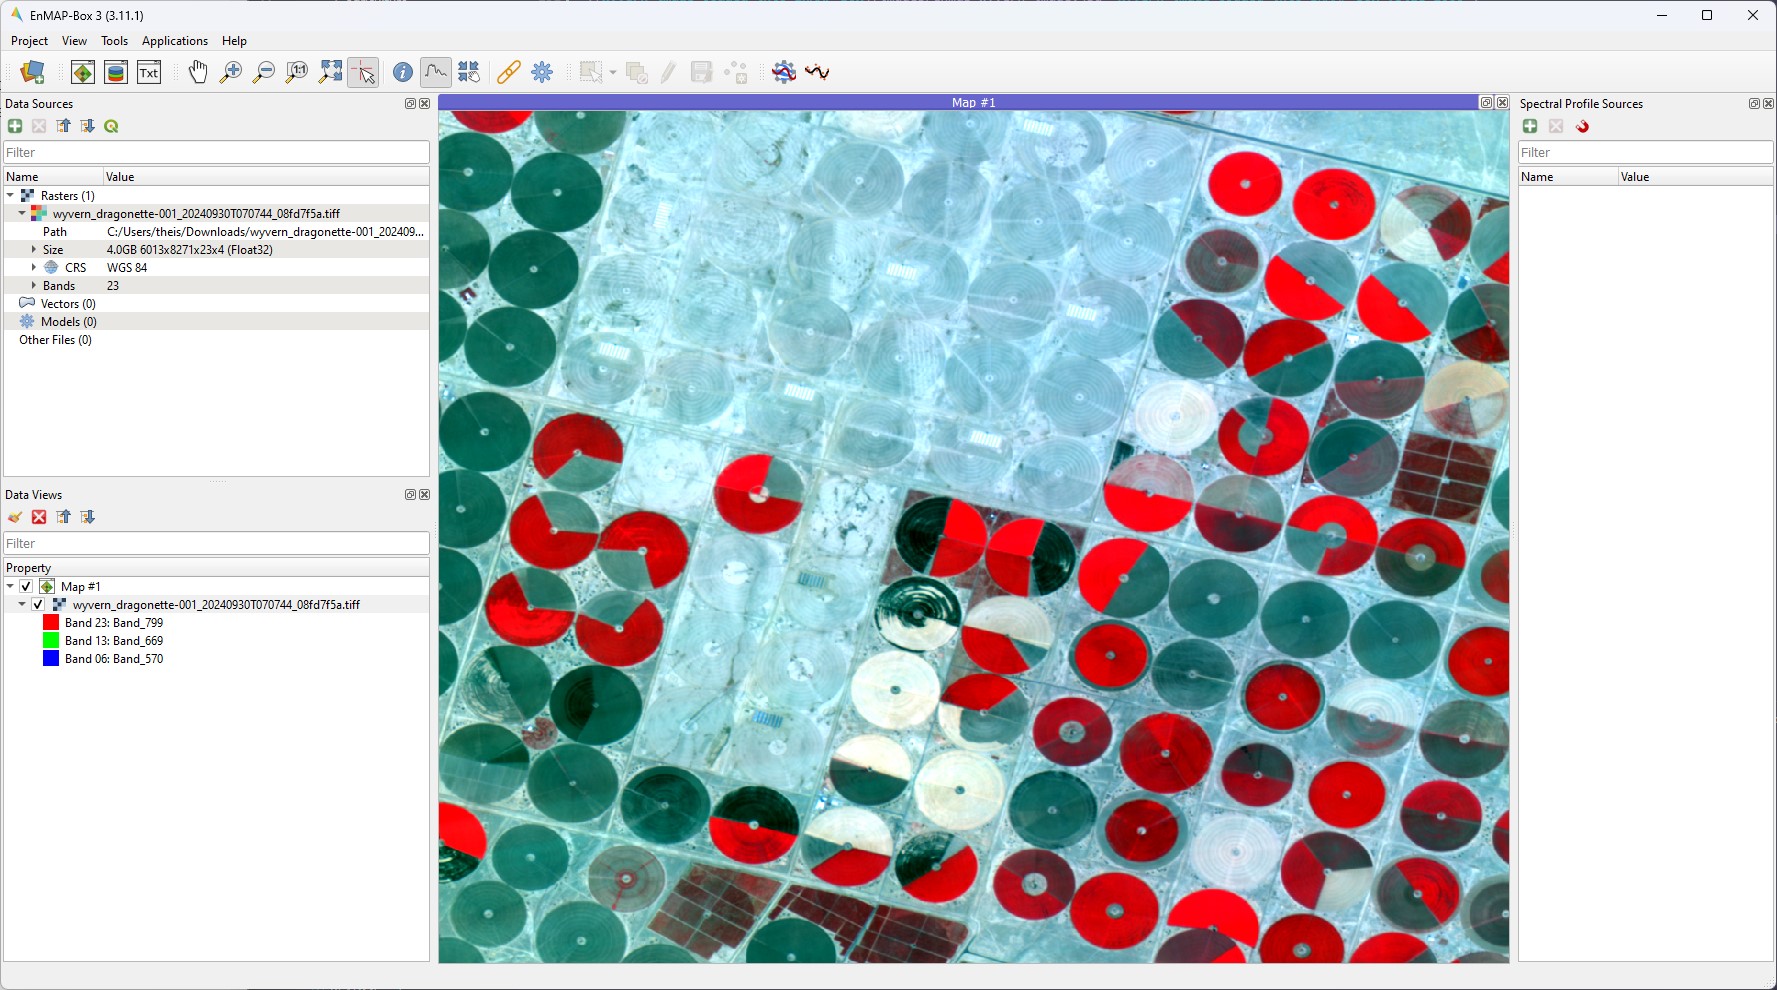Select the Pan map hand tool
This screenshot has height=990, width=1777.
coord(198,72)
